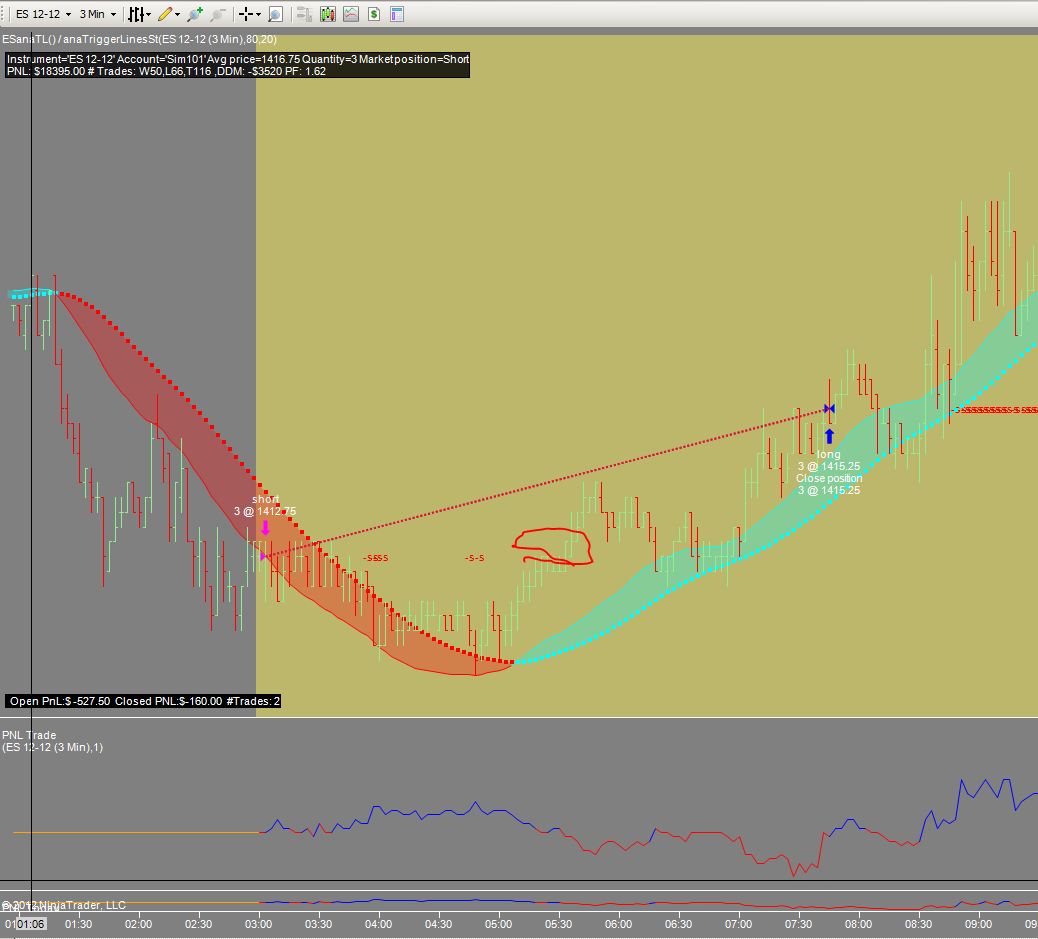This screenshot has height=939, width=1038.
Task: Open the chart properties window icon
Action: pos(397,14)
